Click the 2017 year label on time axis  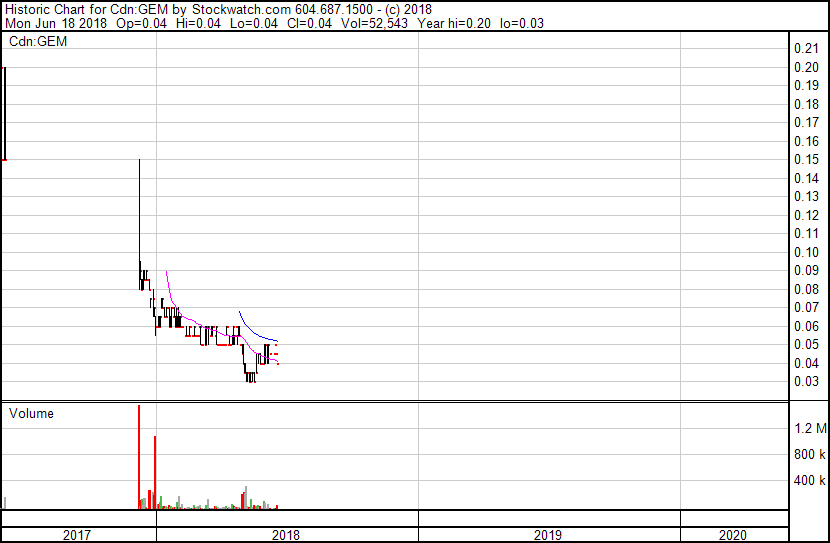[77, 535]
